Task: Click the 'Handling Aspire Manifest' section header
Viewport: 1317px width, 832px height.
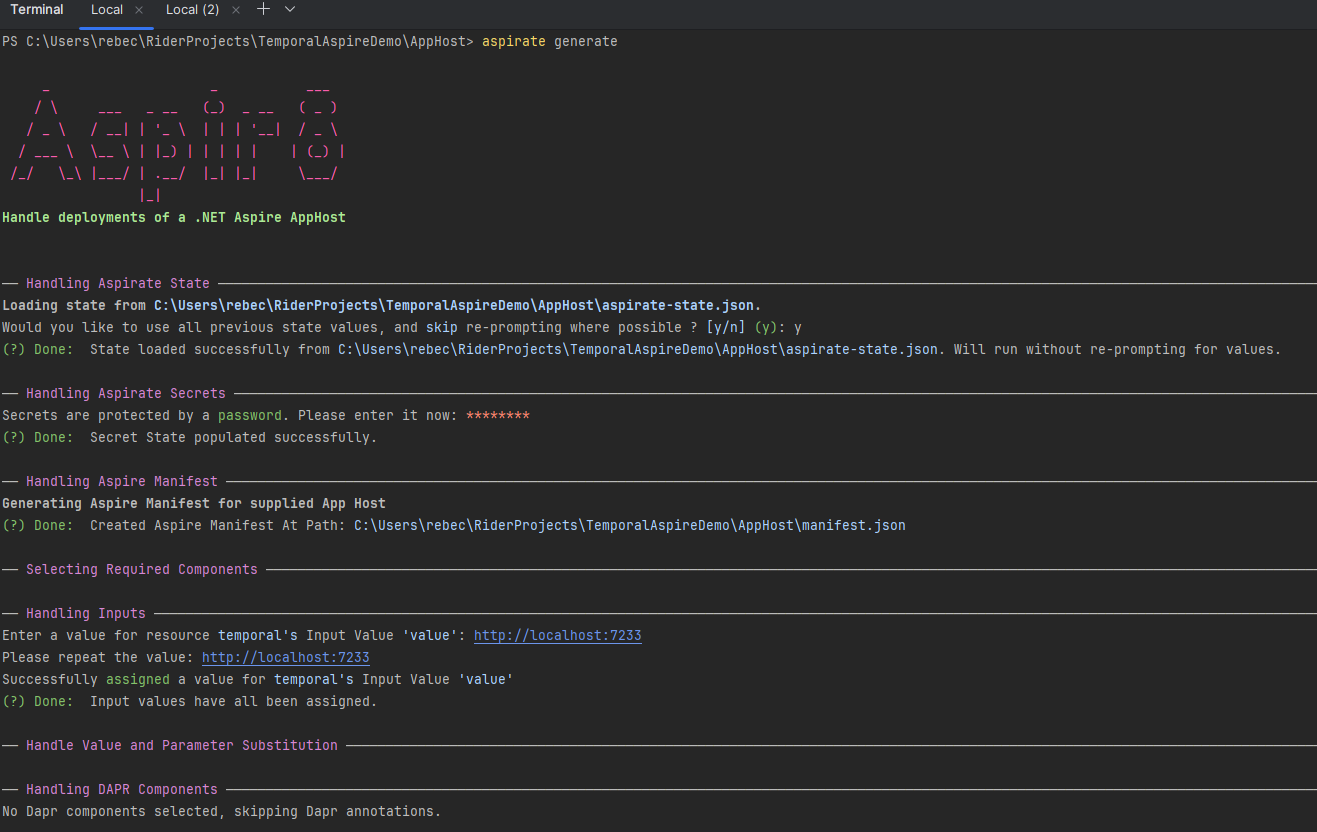Action: click(122, 482)
